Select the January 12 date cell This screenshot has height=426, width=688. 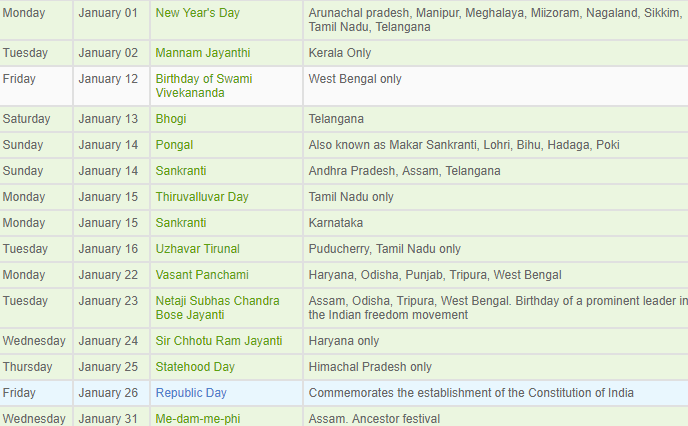tap(111, 86)
